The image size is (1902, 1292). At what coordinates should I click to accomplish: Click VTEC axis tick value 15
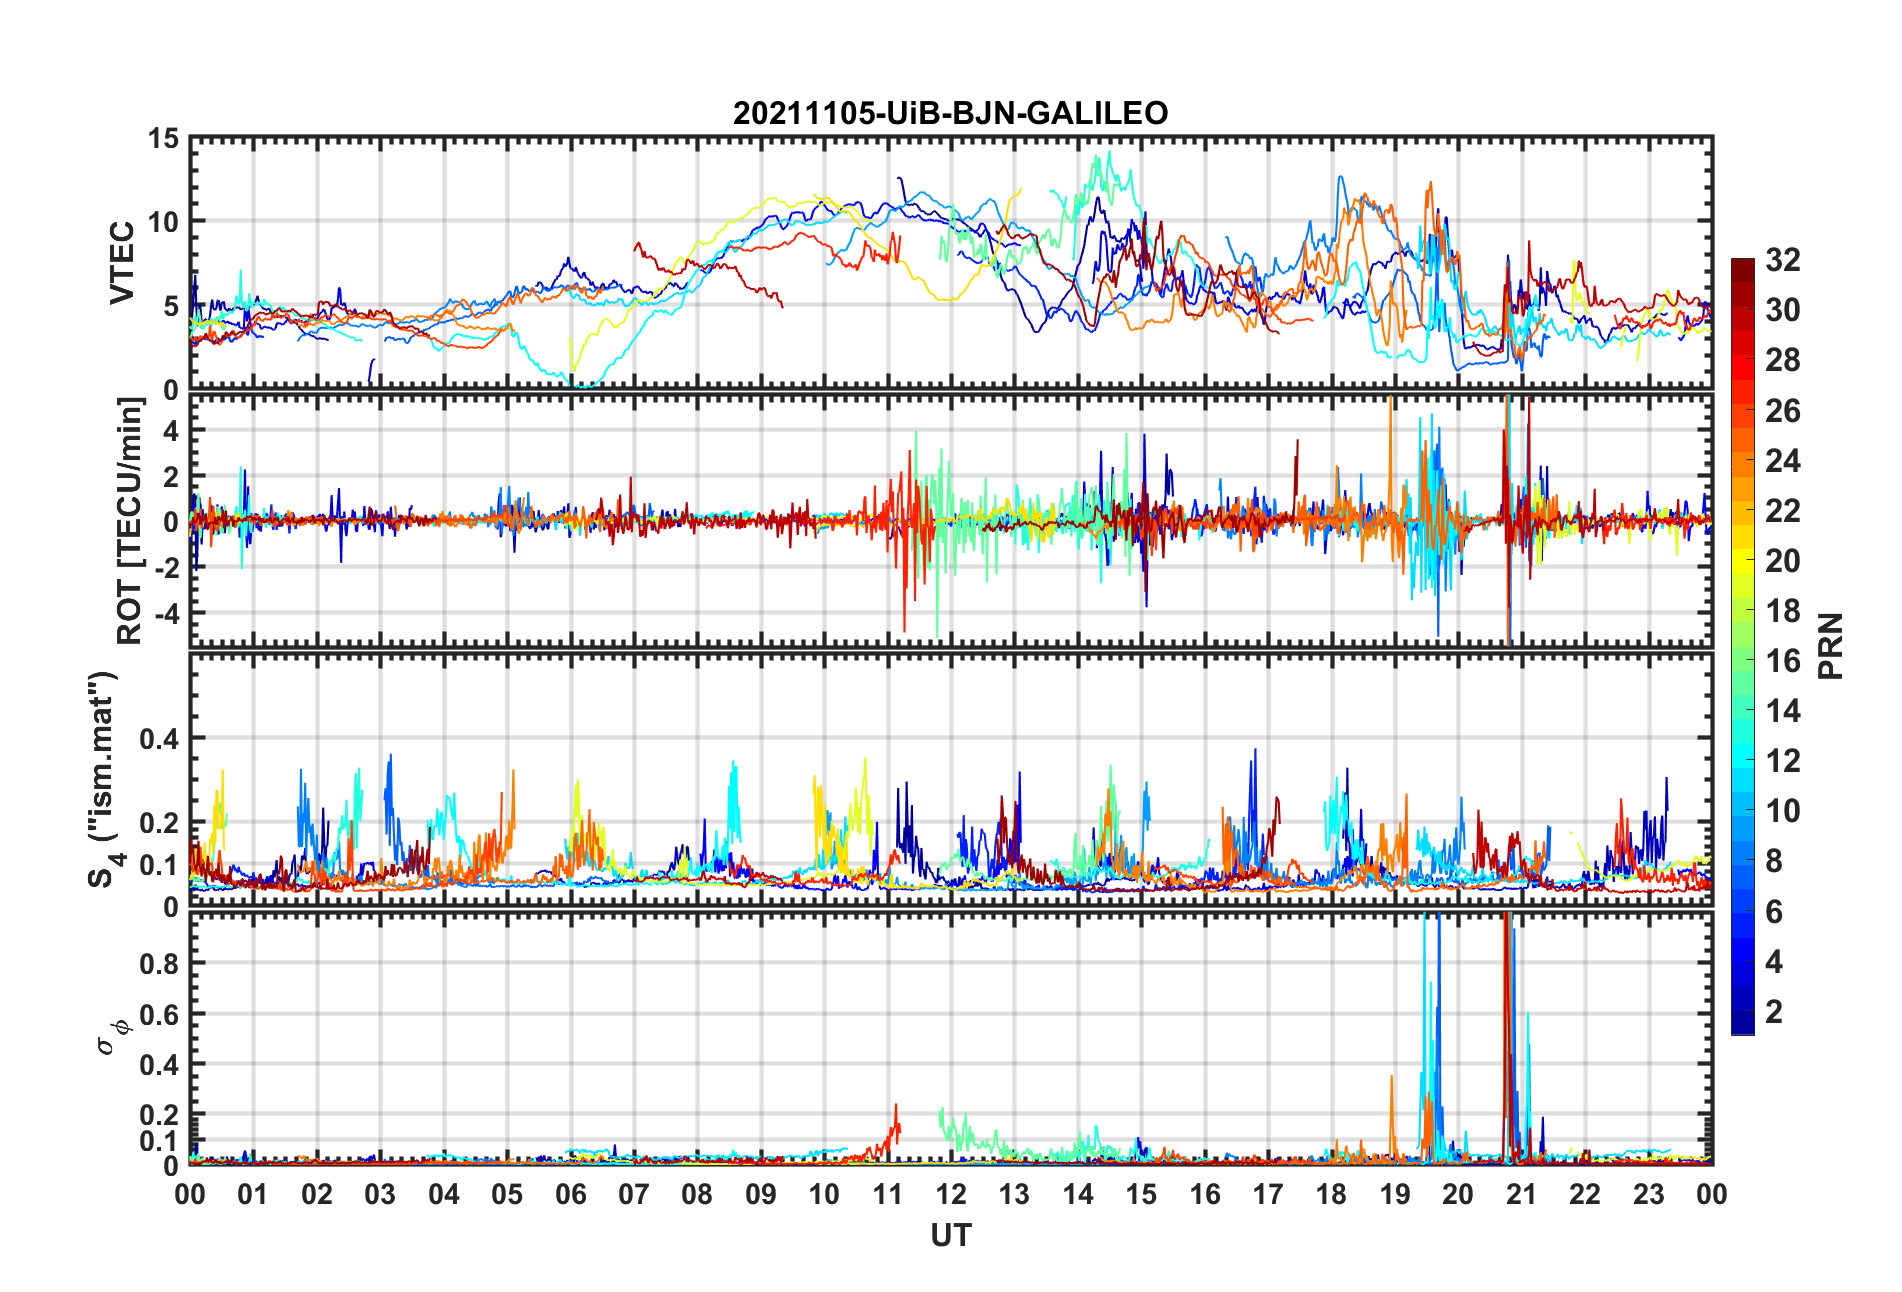[x=164, y=139]
